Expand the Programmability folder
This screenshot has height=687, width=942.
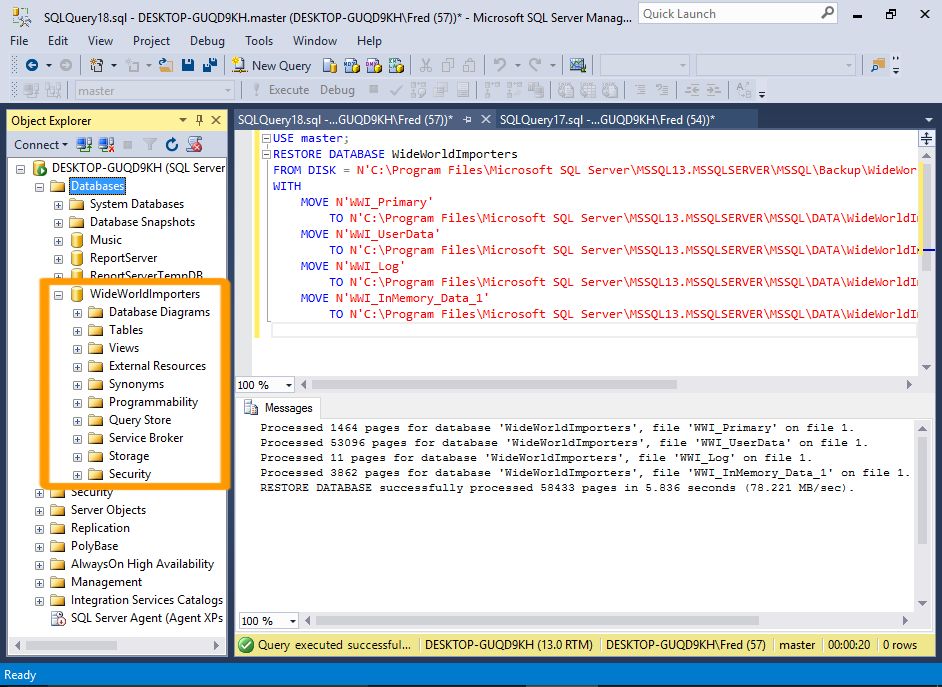click(77, 403)
